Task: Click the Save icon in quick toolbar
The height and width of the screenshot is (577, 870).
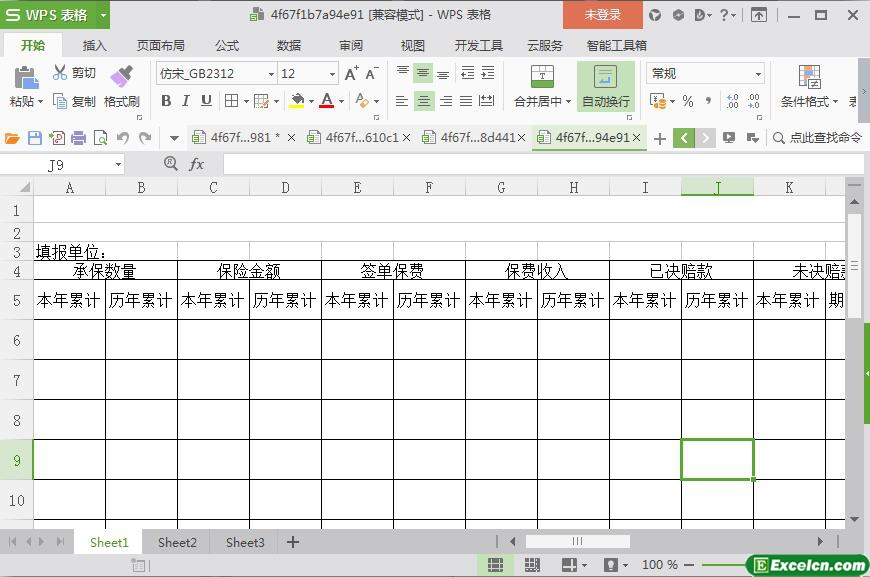Action: (35, 138)
